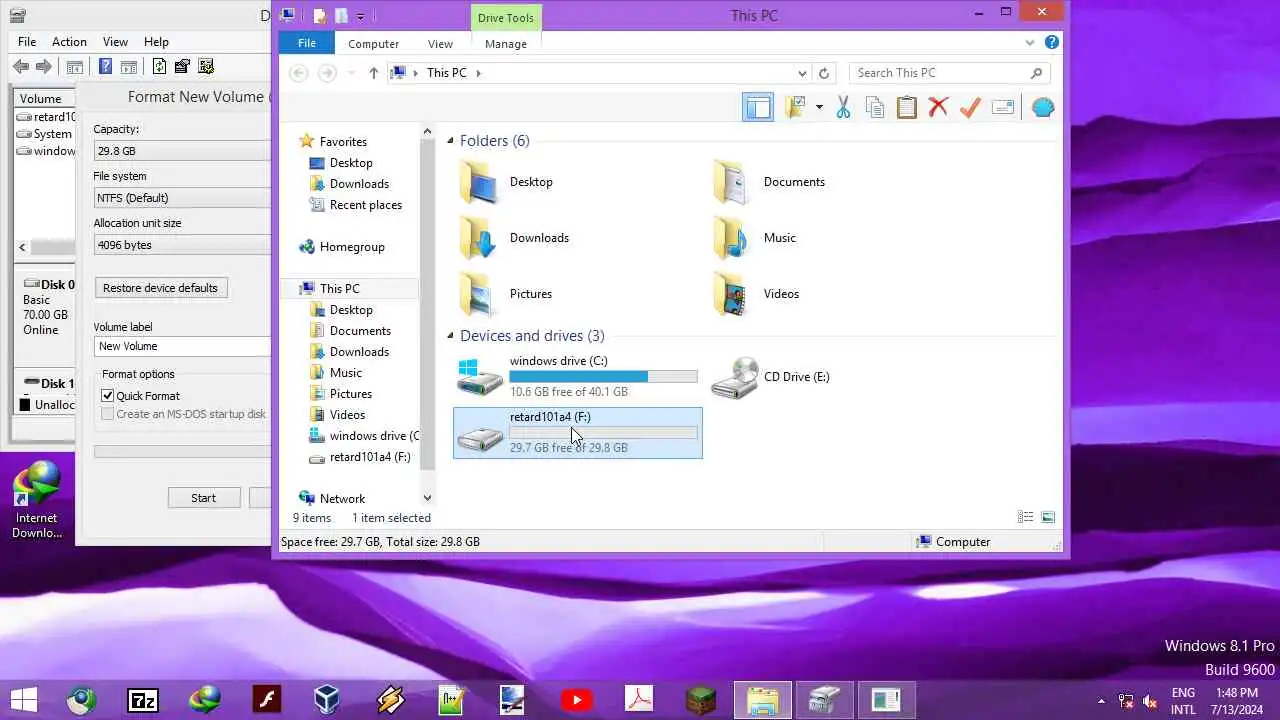Open Adobe Flash icon on the taskbar

coord(267,700)
